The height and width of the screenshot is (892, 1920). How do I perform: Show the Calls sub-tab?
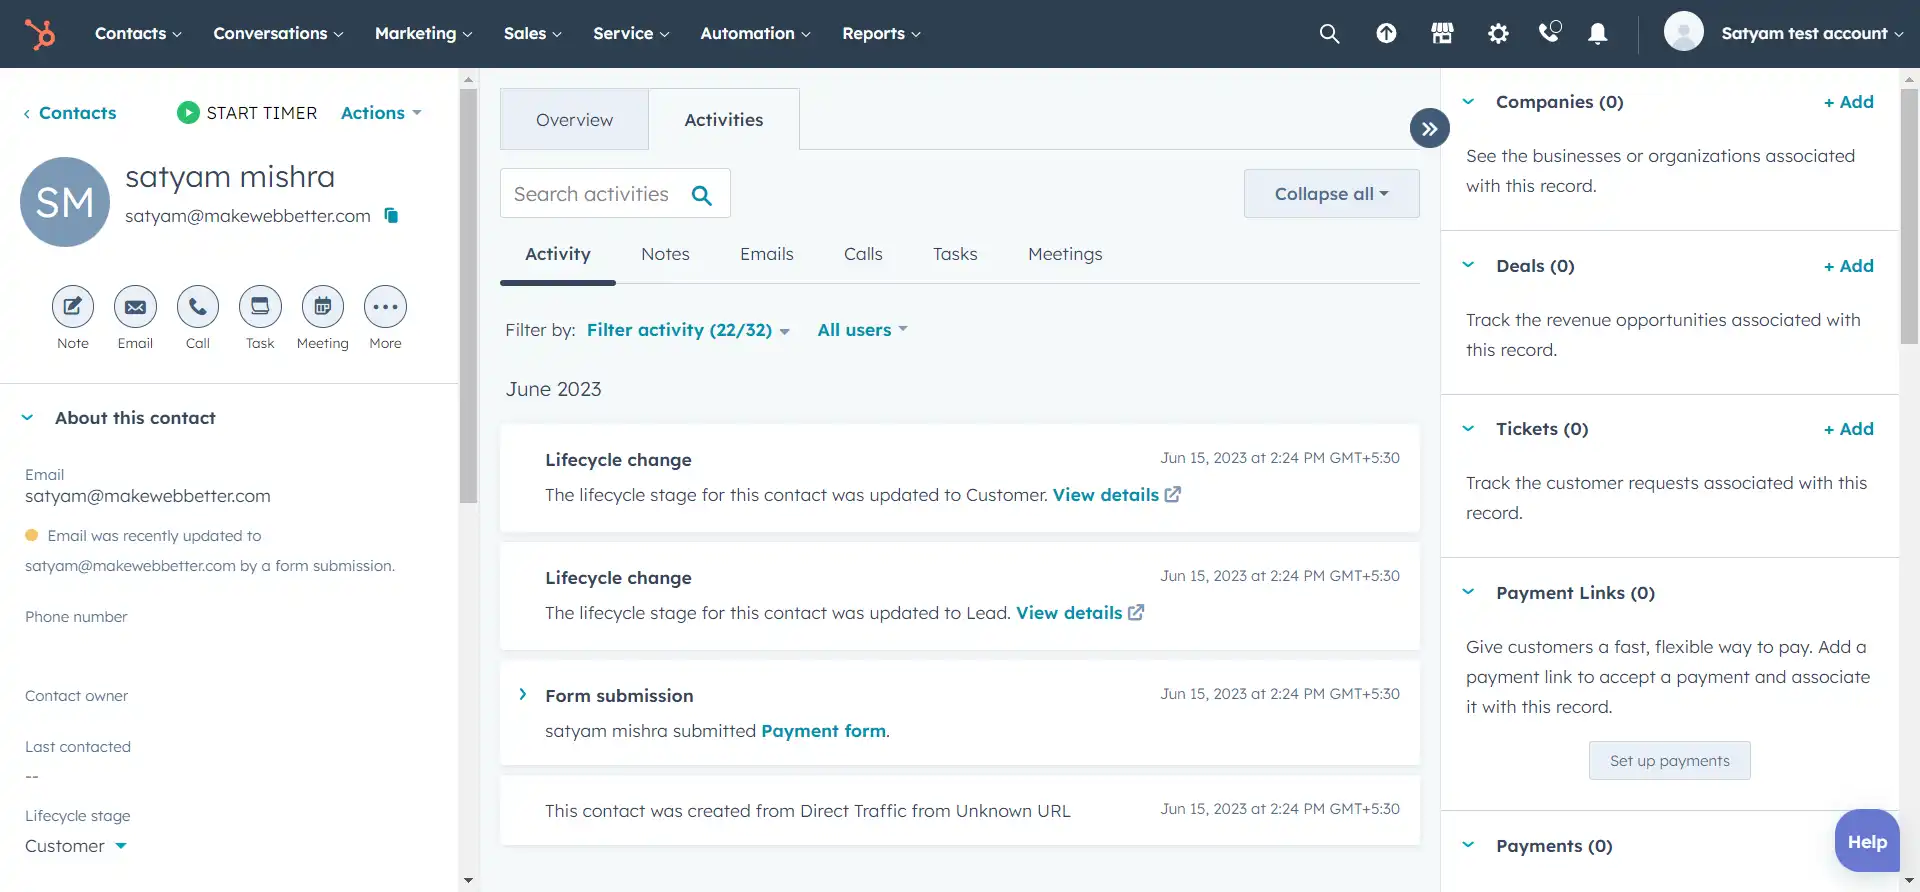pos(863,255)
